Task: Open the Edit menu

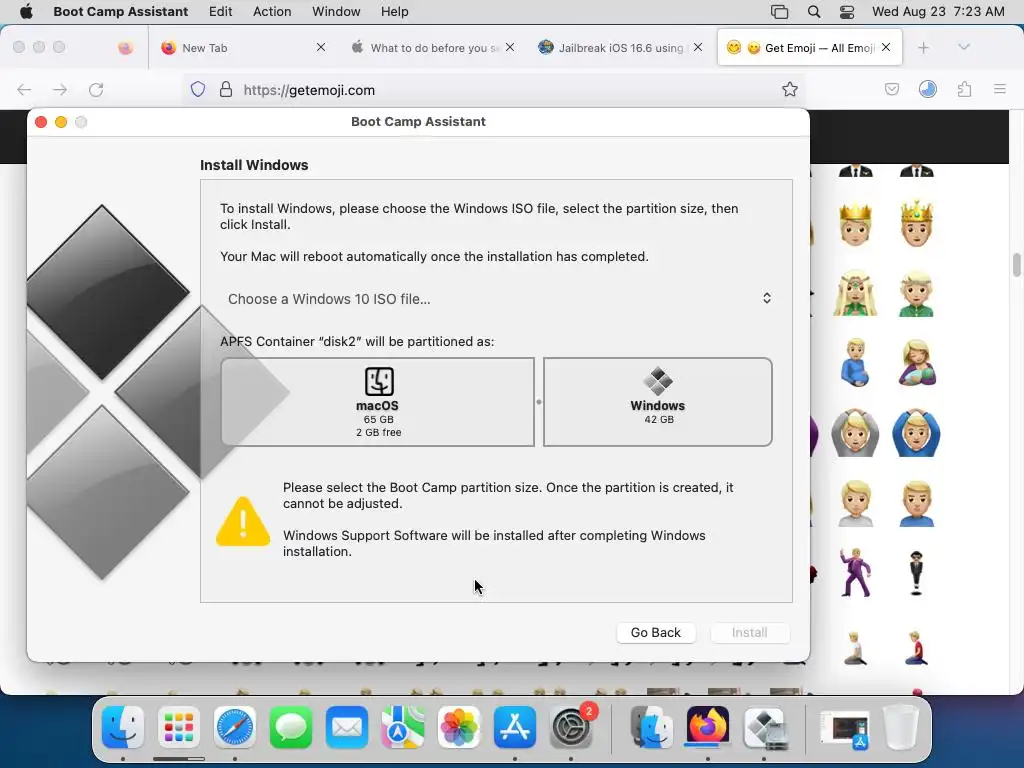Action: (x=221, y=12)
